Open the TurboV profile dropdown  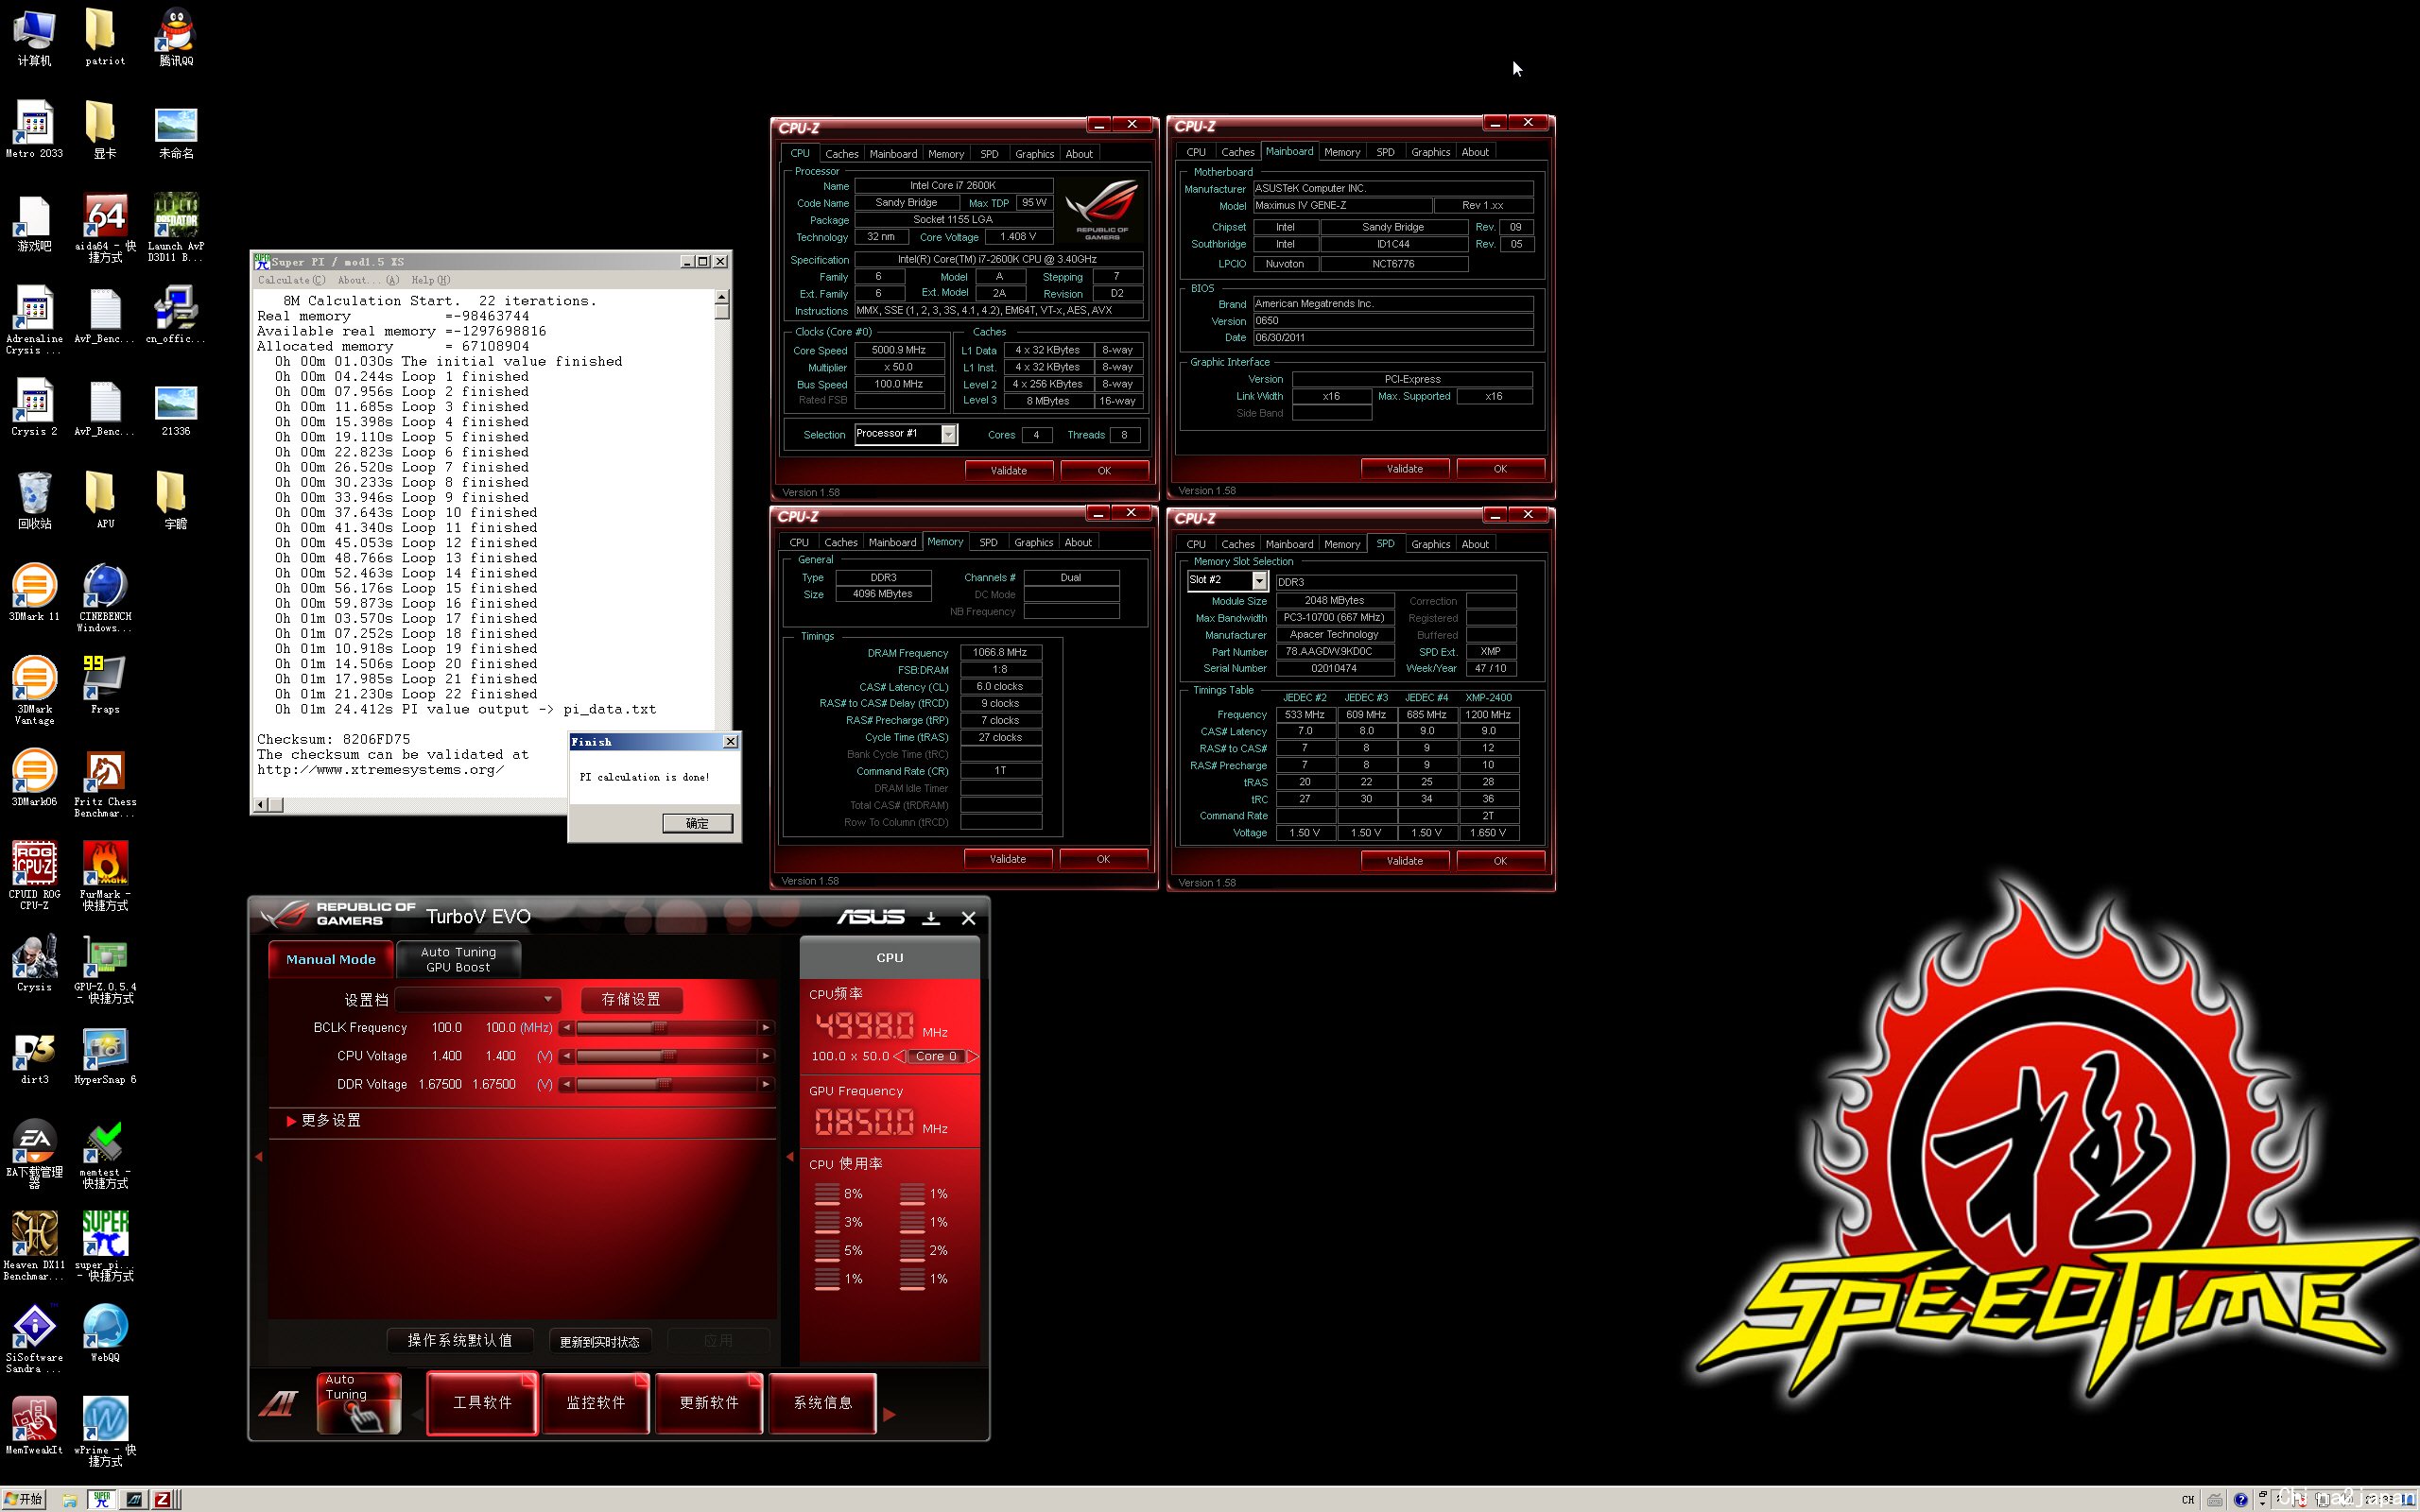pos(477,999)
